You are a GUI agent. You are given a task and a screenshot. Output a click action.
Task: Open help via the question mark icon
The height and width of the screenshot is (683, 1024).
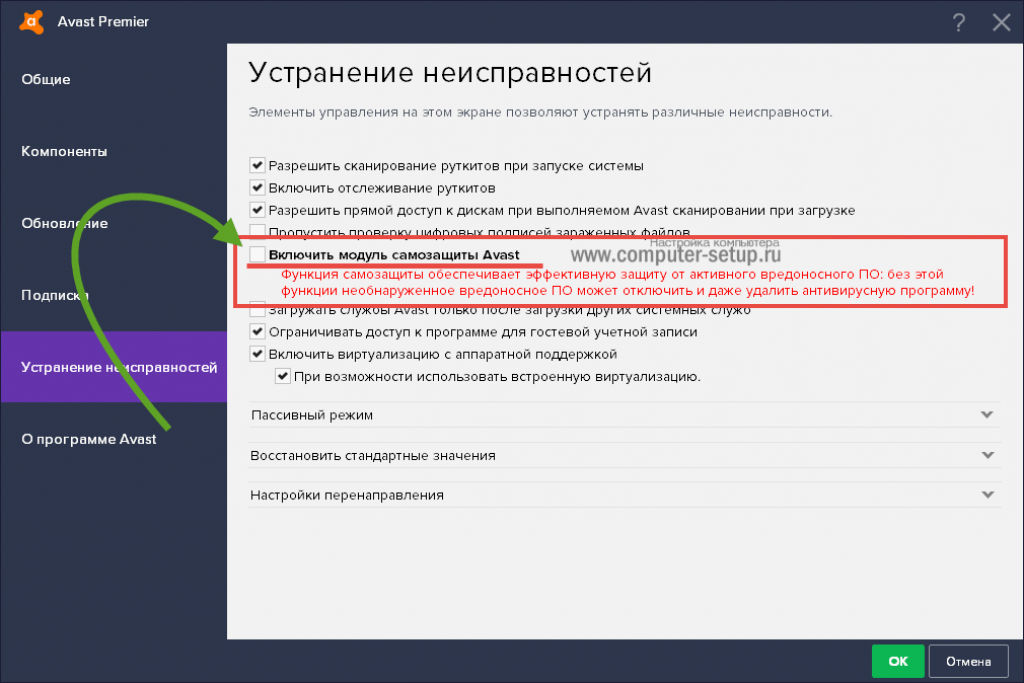(958, 23)
